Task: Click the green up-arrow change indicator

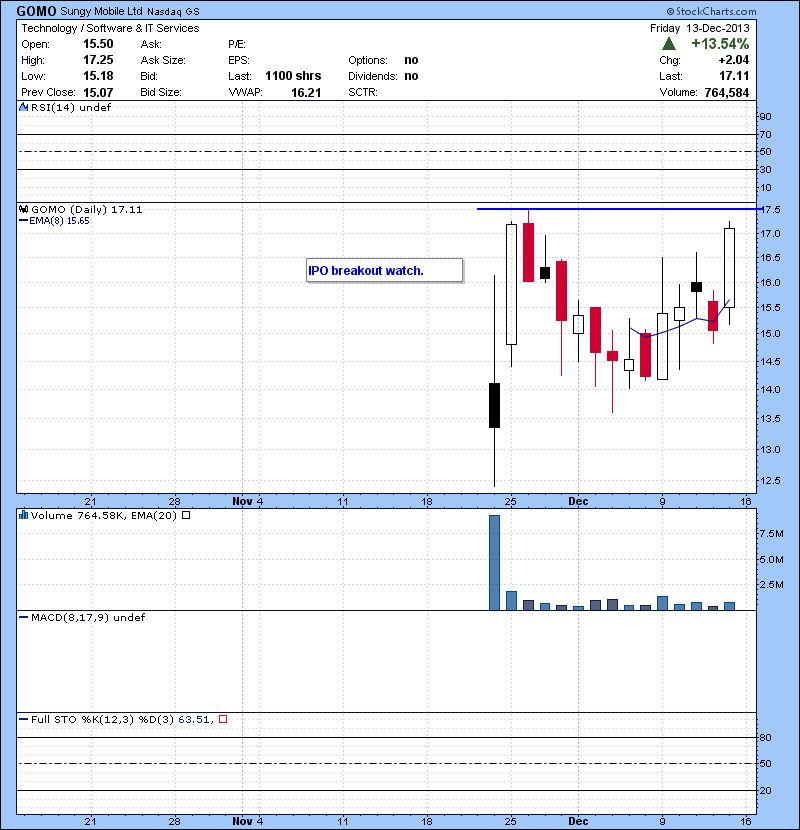Action: point(669,44)
